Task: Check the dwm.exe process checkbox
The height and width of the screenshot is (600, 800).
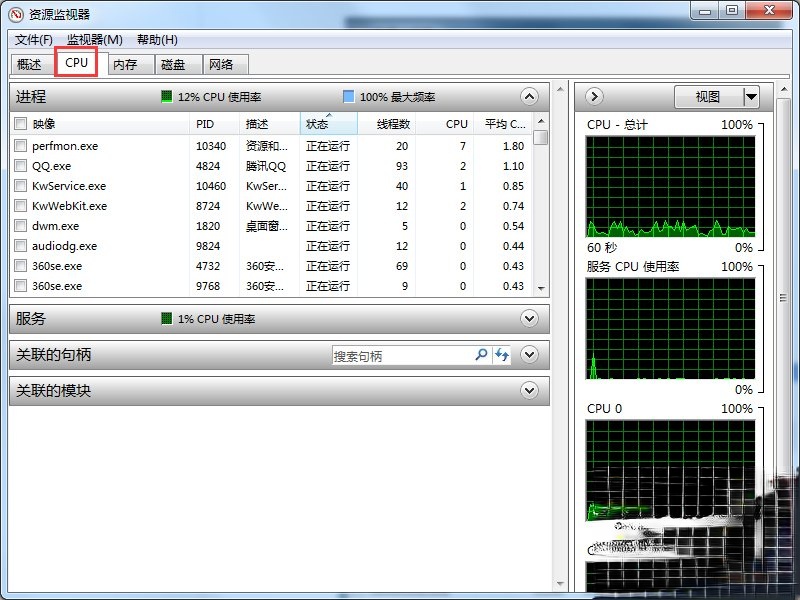Action: click(21, 226)
